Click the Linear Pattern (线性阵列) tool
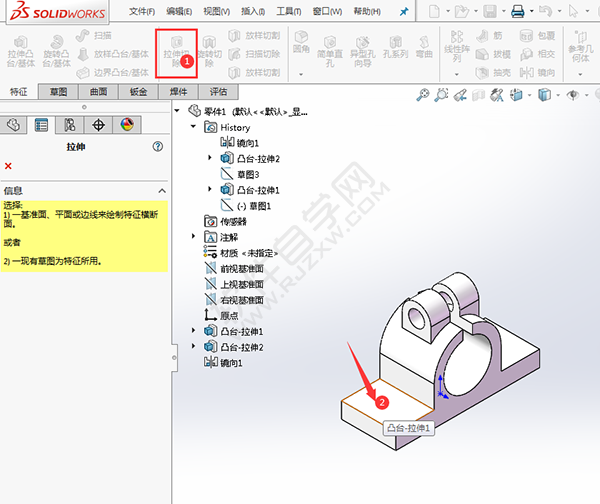The image size is (600, 504). (457, 47)
